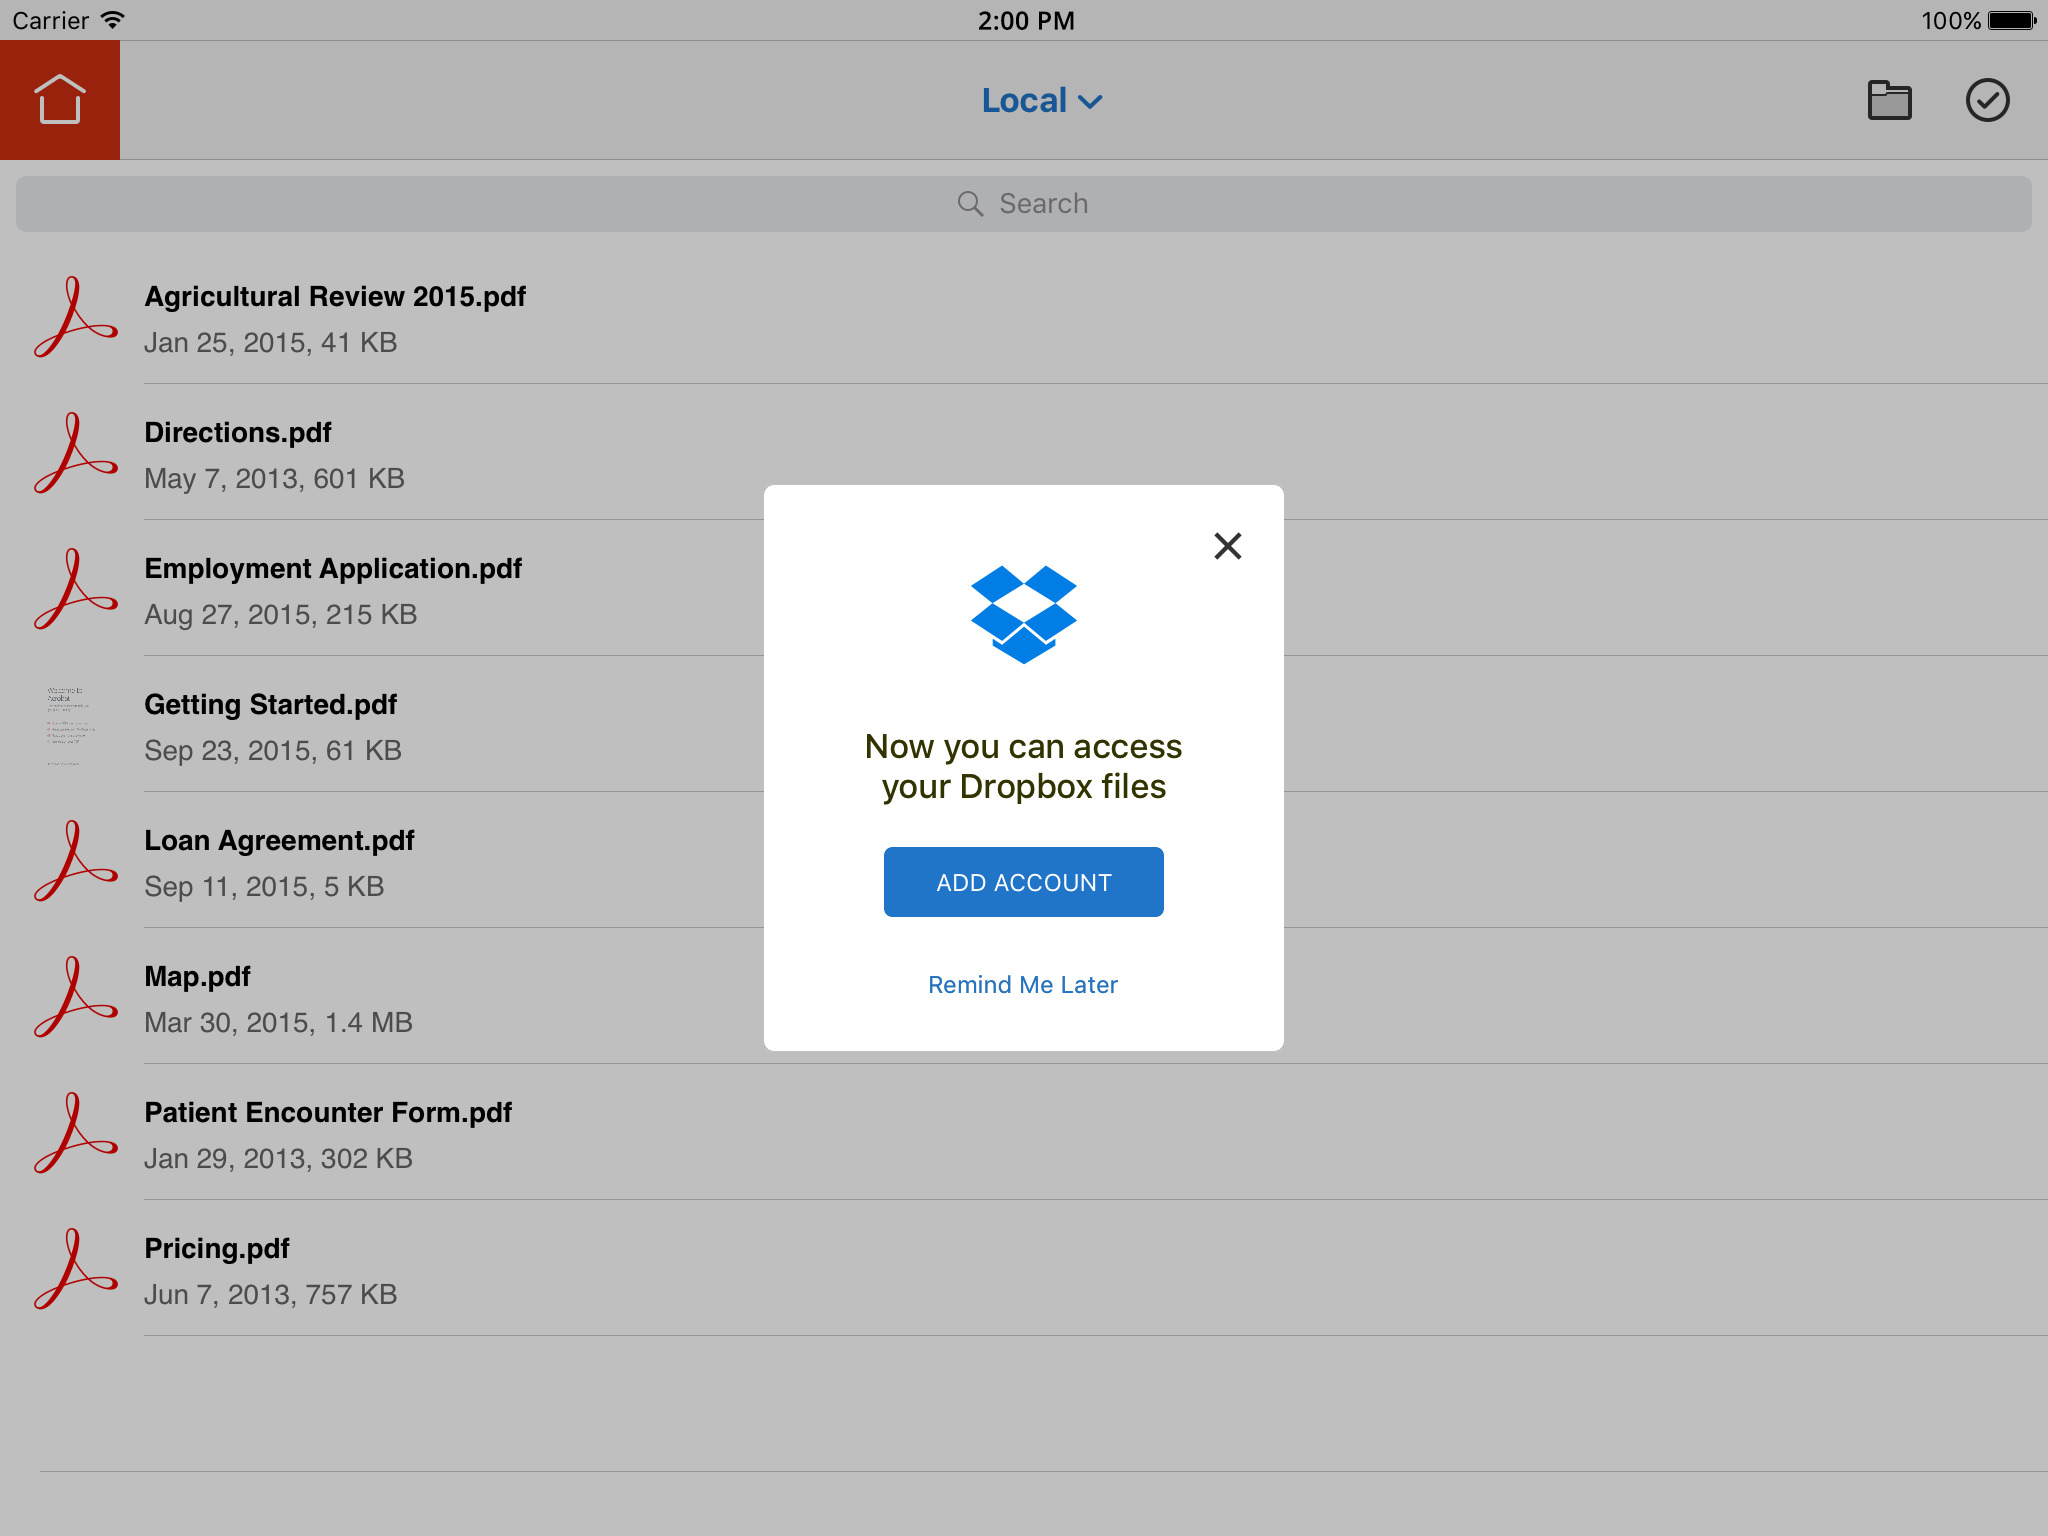
Task: Select Agricultural Review 2015.pdf file name
Action: 335,297
